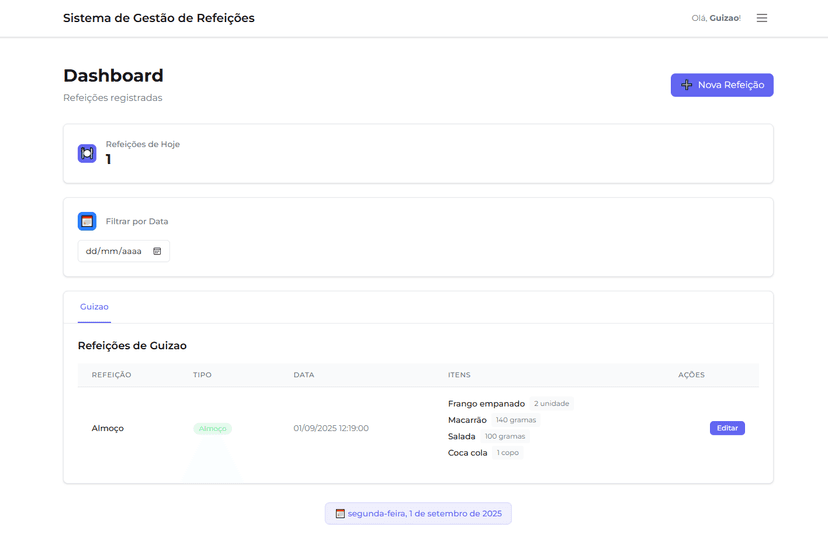The image size is (828, 560).
Task: Click the calendar icon beside Filtrar por Data
Action: 87,221
